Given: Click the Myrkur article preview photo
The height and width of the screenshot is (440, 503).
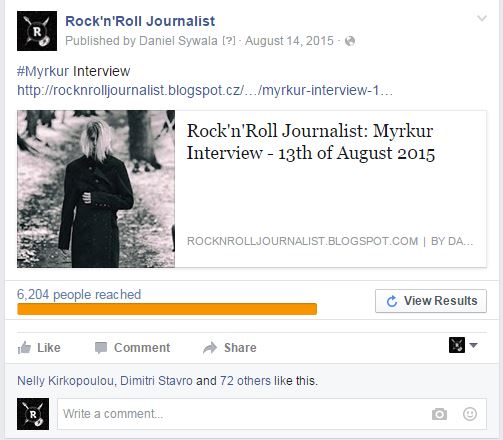Looking at the screenshot, I should [x=96, y=189].
